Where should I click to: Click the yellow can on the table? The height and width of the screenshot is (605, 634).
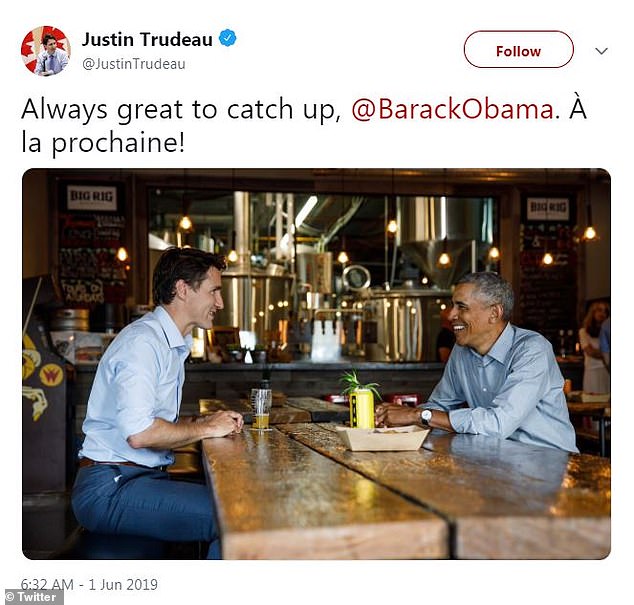362,409
